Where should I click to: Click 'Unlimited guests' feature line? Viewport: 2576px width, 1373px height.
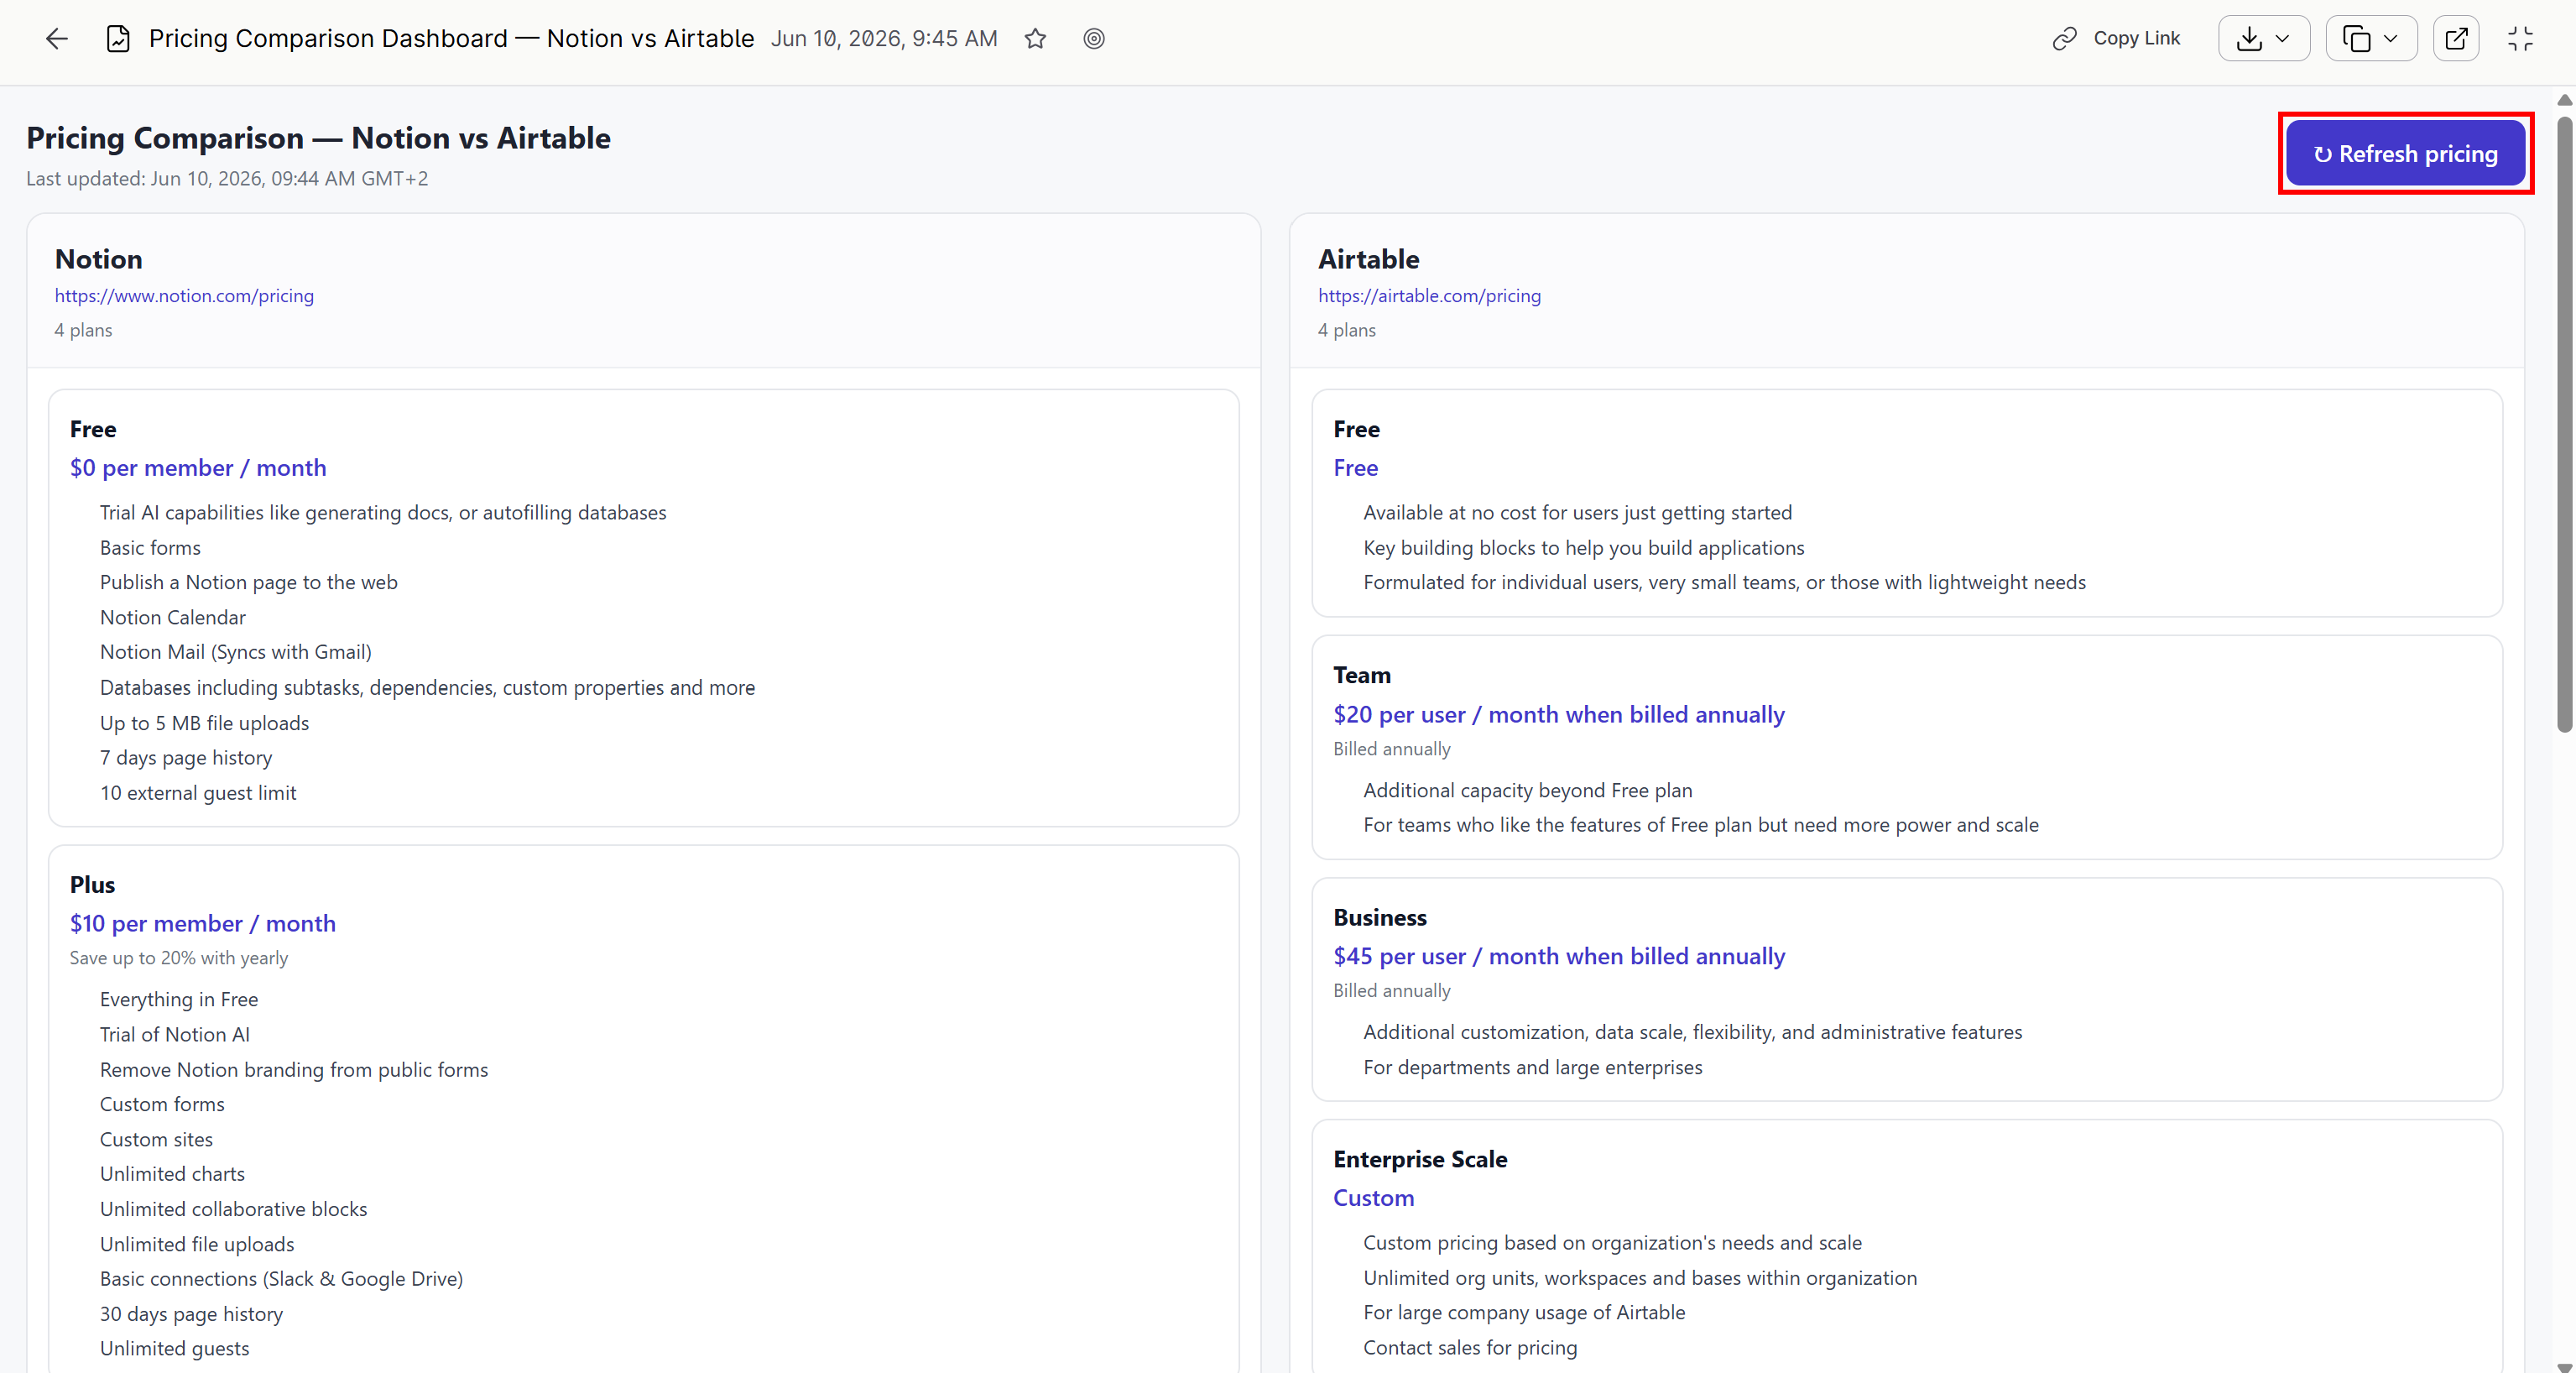tap(175, 1349)
